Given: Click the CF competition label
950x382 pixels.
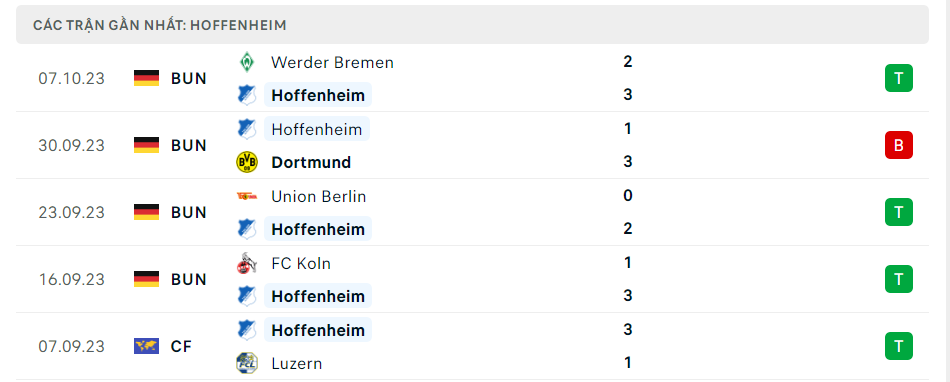Looking at the screenshot, I should (x=181, y=346).
